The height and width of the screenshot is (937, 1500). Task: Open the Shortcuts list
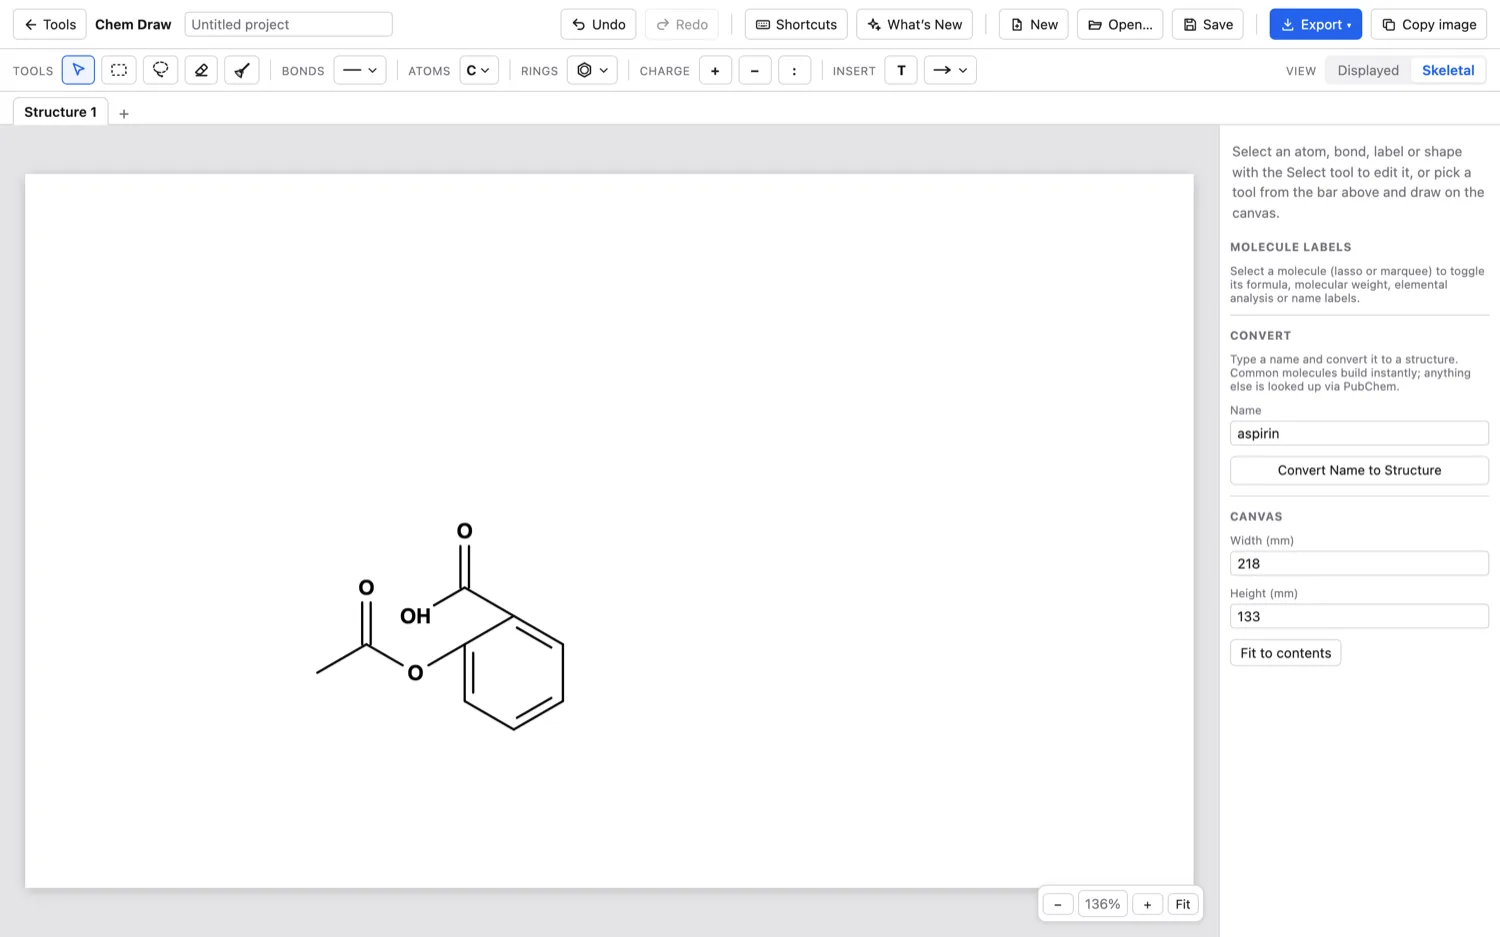click(x=796, y=24)
